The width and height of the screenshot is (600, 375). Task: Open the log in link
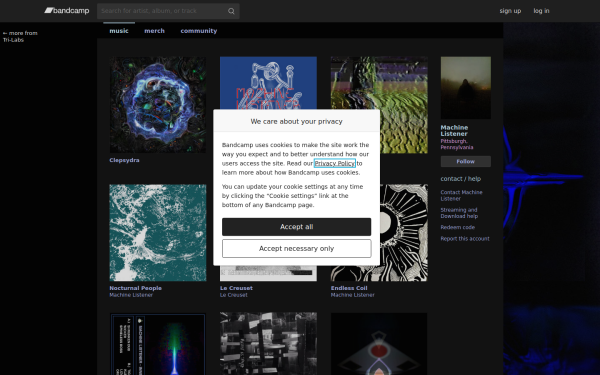tap(541, 11)
